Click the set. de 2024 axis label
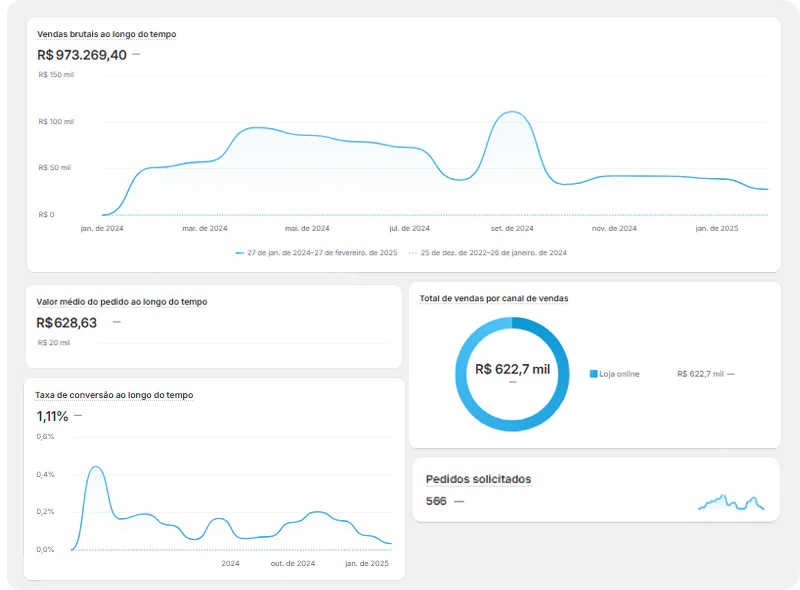Image resolution: width=800 pixels, height=590 pixels. click(511, 227)
